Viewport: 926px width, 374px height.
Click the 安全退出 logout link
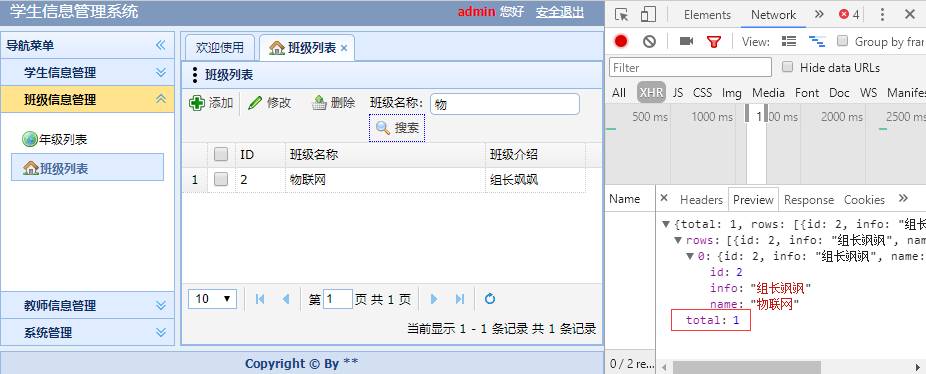(560, 12)
